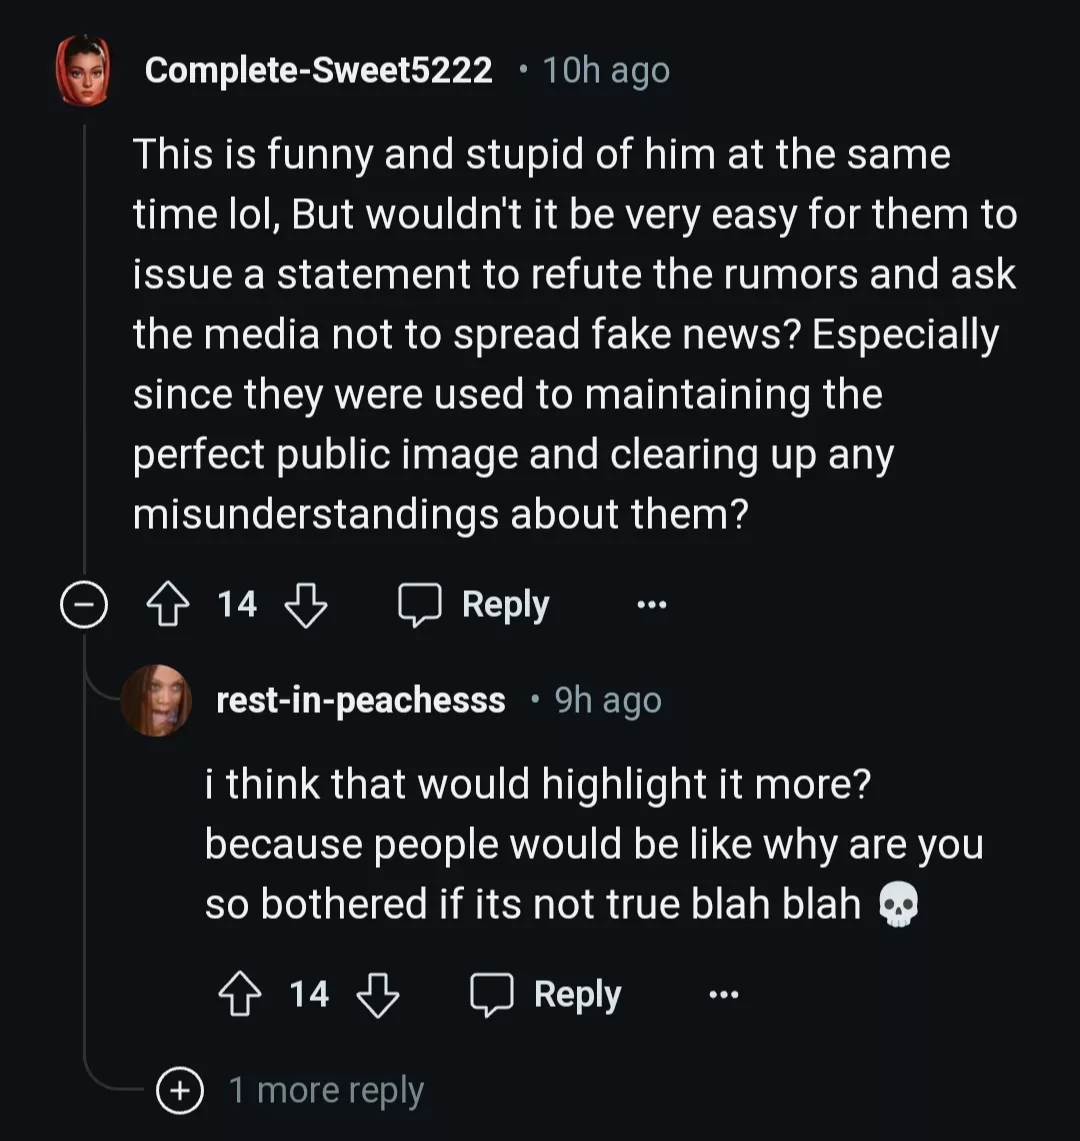
Task: Click the vote count on rest-in-peachesss reply
Action: click(x=309, y=994)
